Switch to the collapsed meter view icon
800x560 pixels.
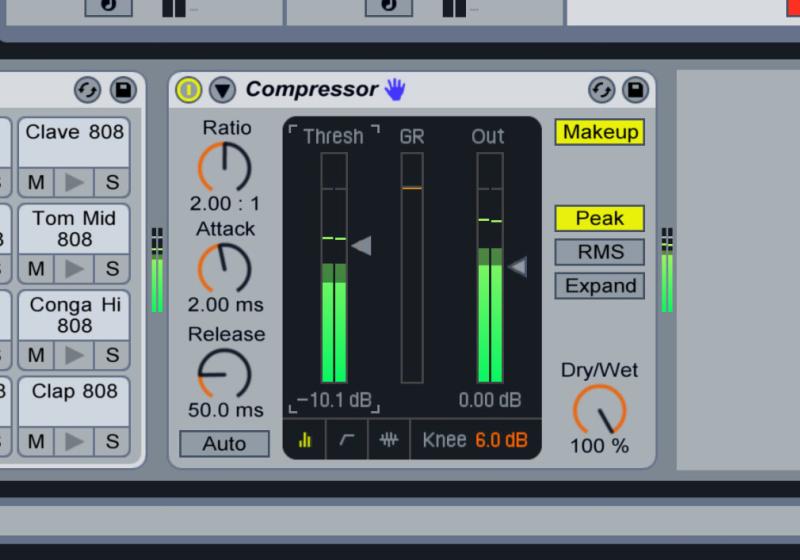click(305, 440)
